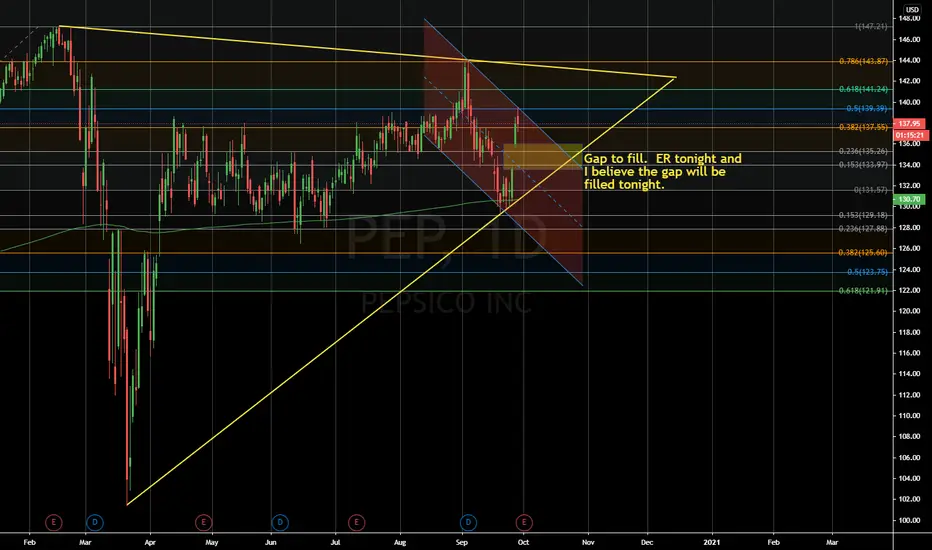Click the 0.382(137.55) Fibonacci level label
Screen dimensions: 932x550
pyautogui.click(x=864, y=127)
